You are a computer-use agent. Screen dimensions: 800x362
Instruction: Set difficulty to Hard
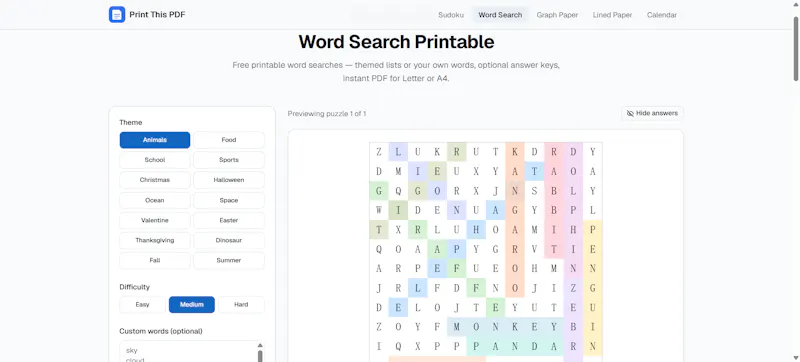point(241,304)
